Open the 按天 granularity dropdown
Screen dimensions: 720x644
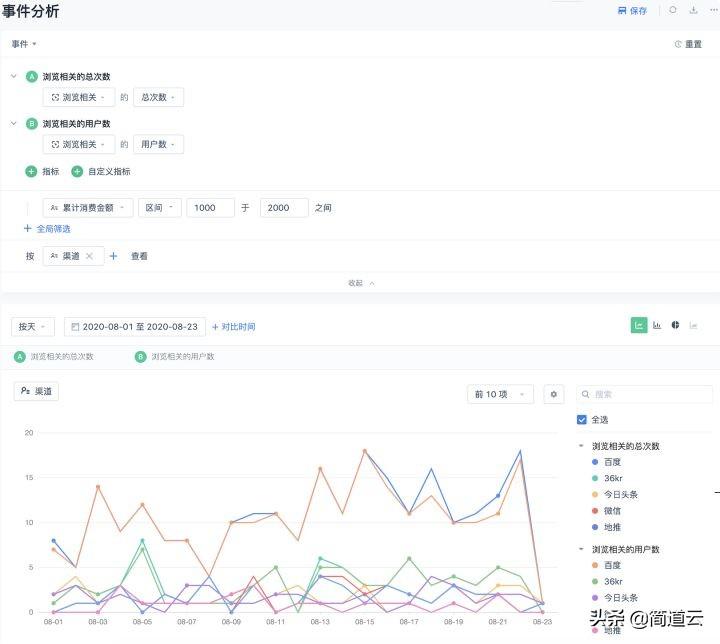point(33,327)
